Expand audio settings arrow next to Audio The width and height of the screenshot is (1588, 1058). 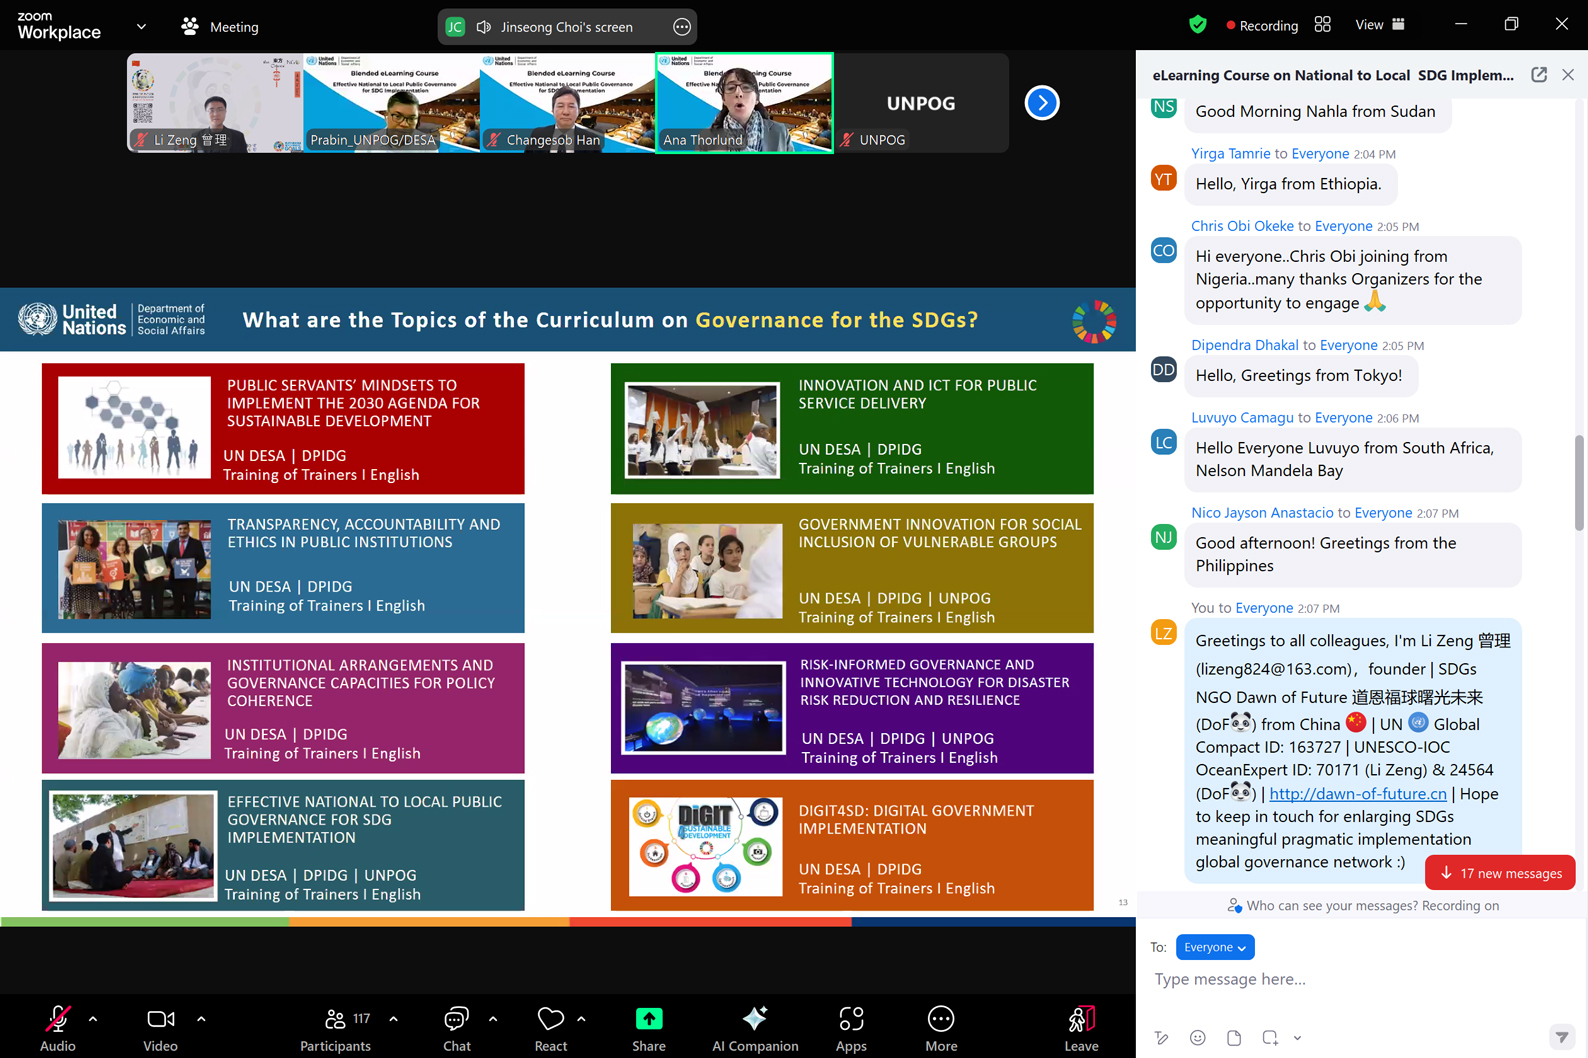pyautogui.click(x=93, y=1019)
